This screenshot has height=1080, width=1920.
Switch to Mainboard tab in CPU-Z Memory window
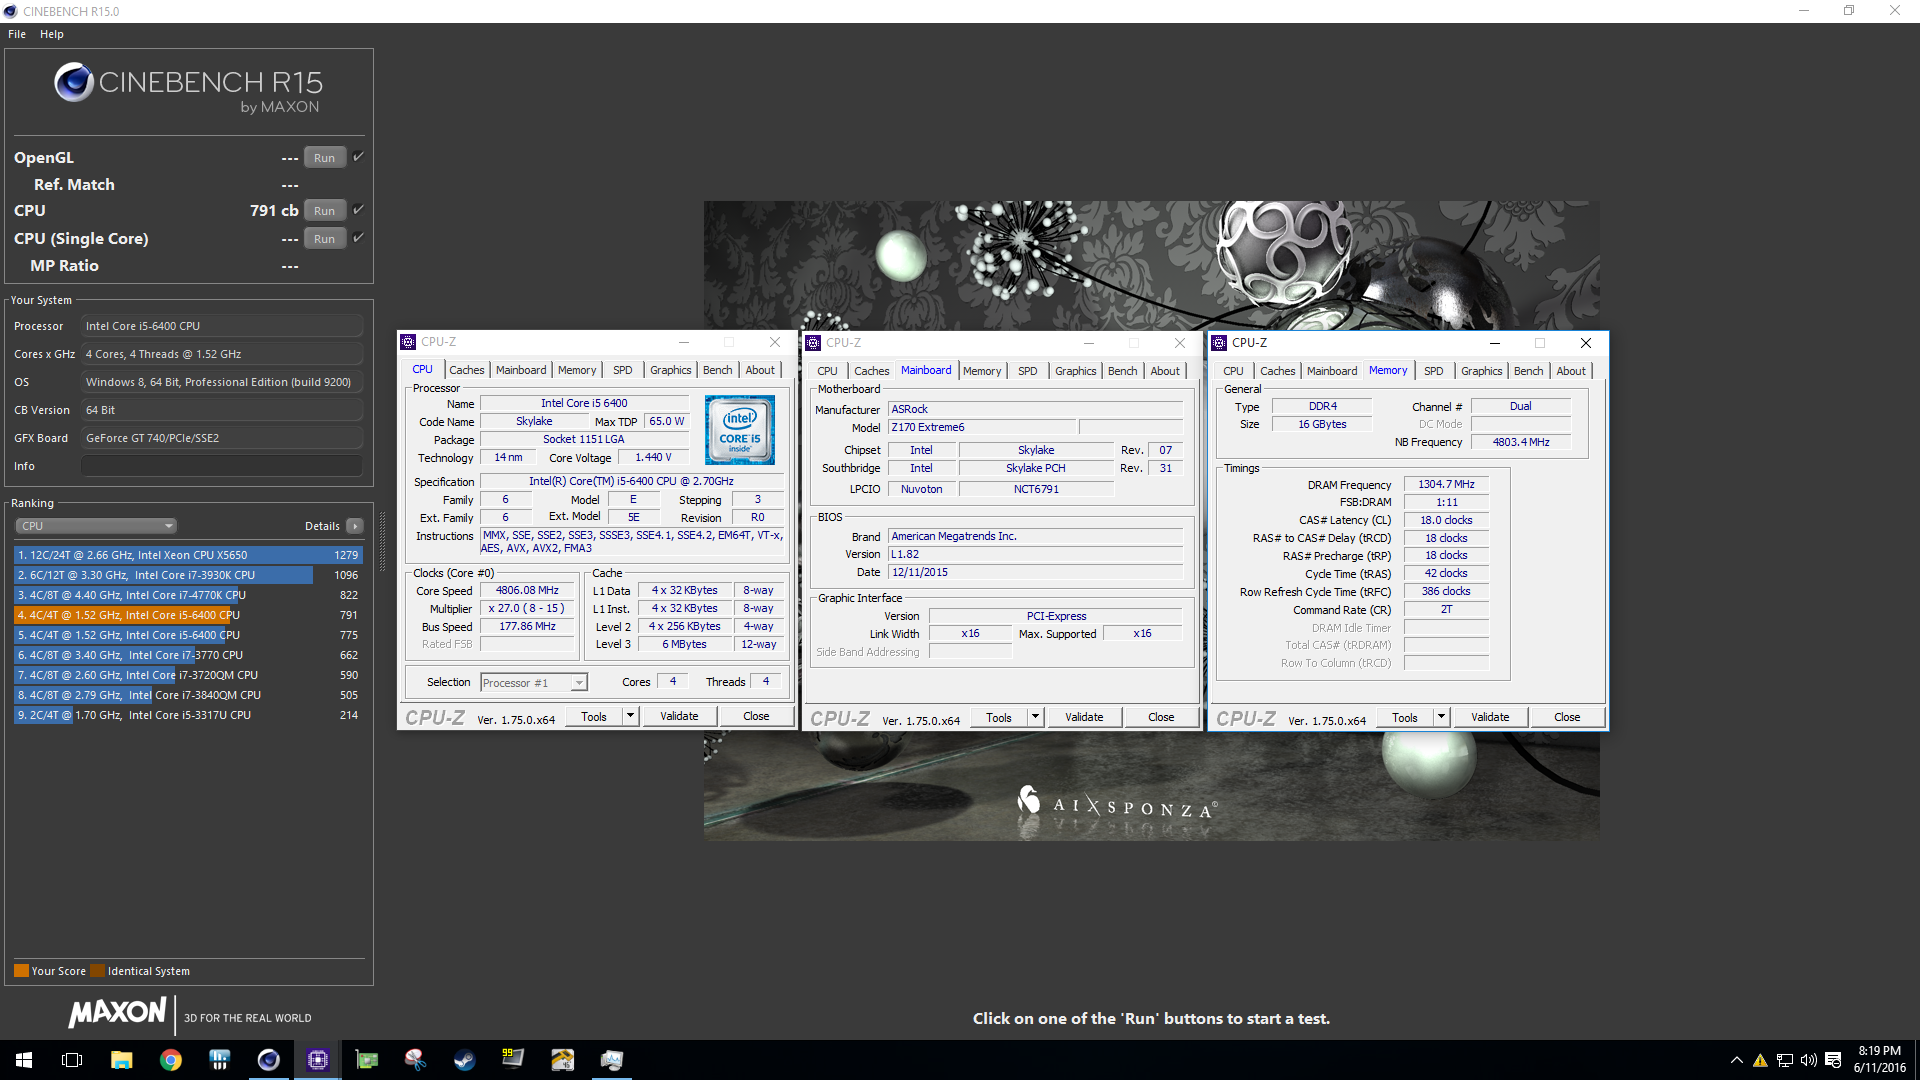[x=1332, y=371]
